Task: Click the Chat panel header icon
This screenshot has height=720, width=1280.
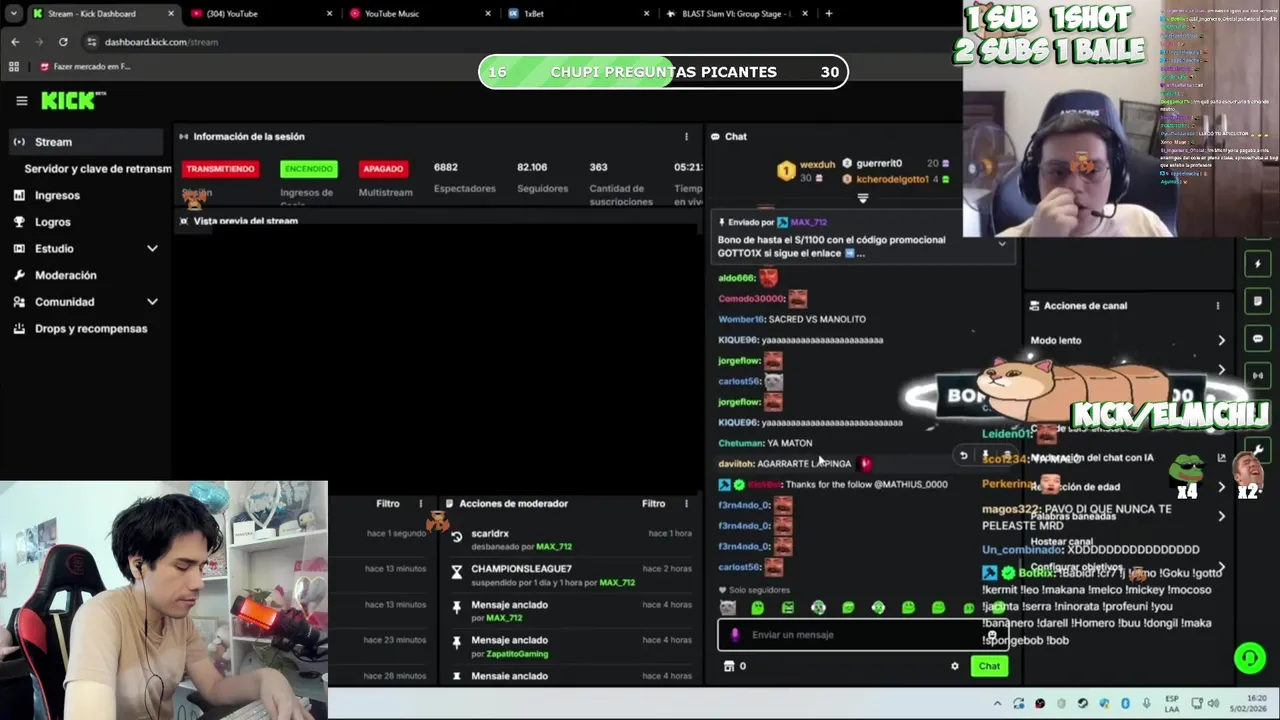Action: 715,137
